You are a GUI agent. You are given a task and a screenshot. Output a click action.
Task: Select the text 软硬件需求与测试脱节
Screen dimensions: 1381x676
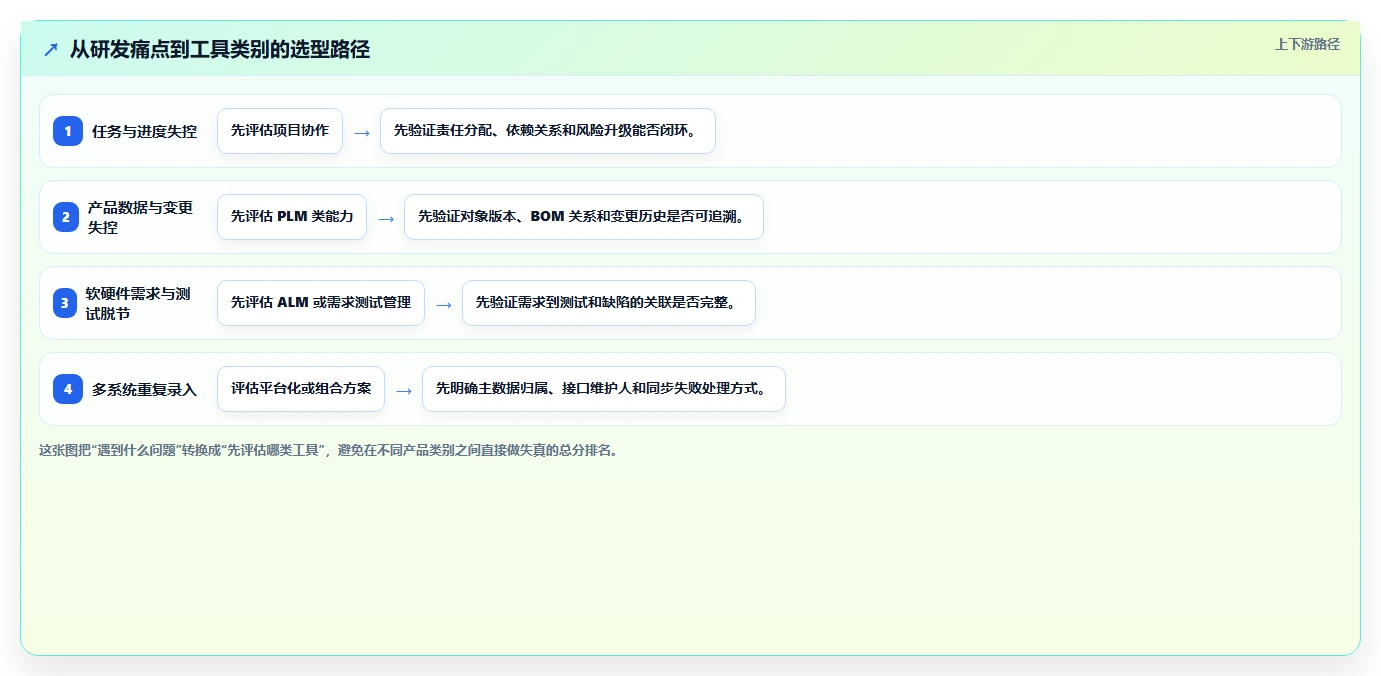coord(138,303)
